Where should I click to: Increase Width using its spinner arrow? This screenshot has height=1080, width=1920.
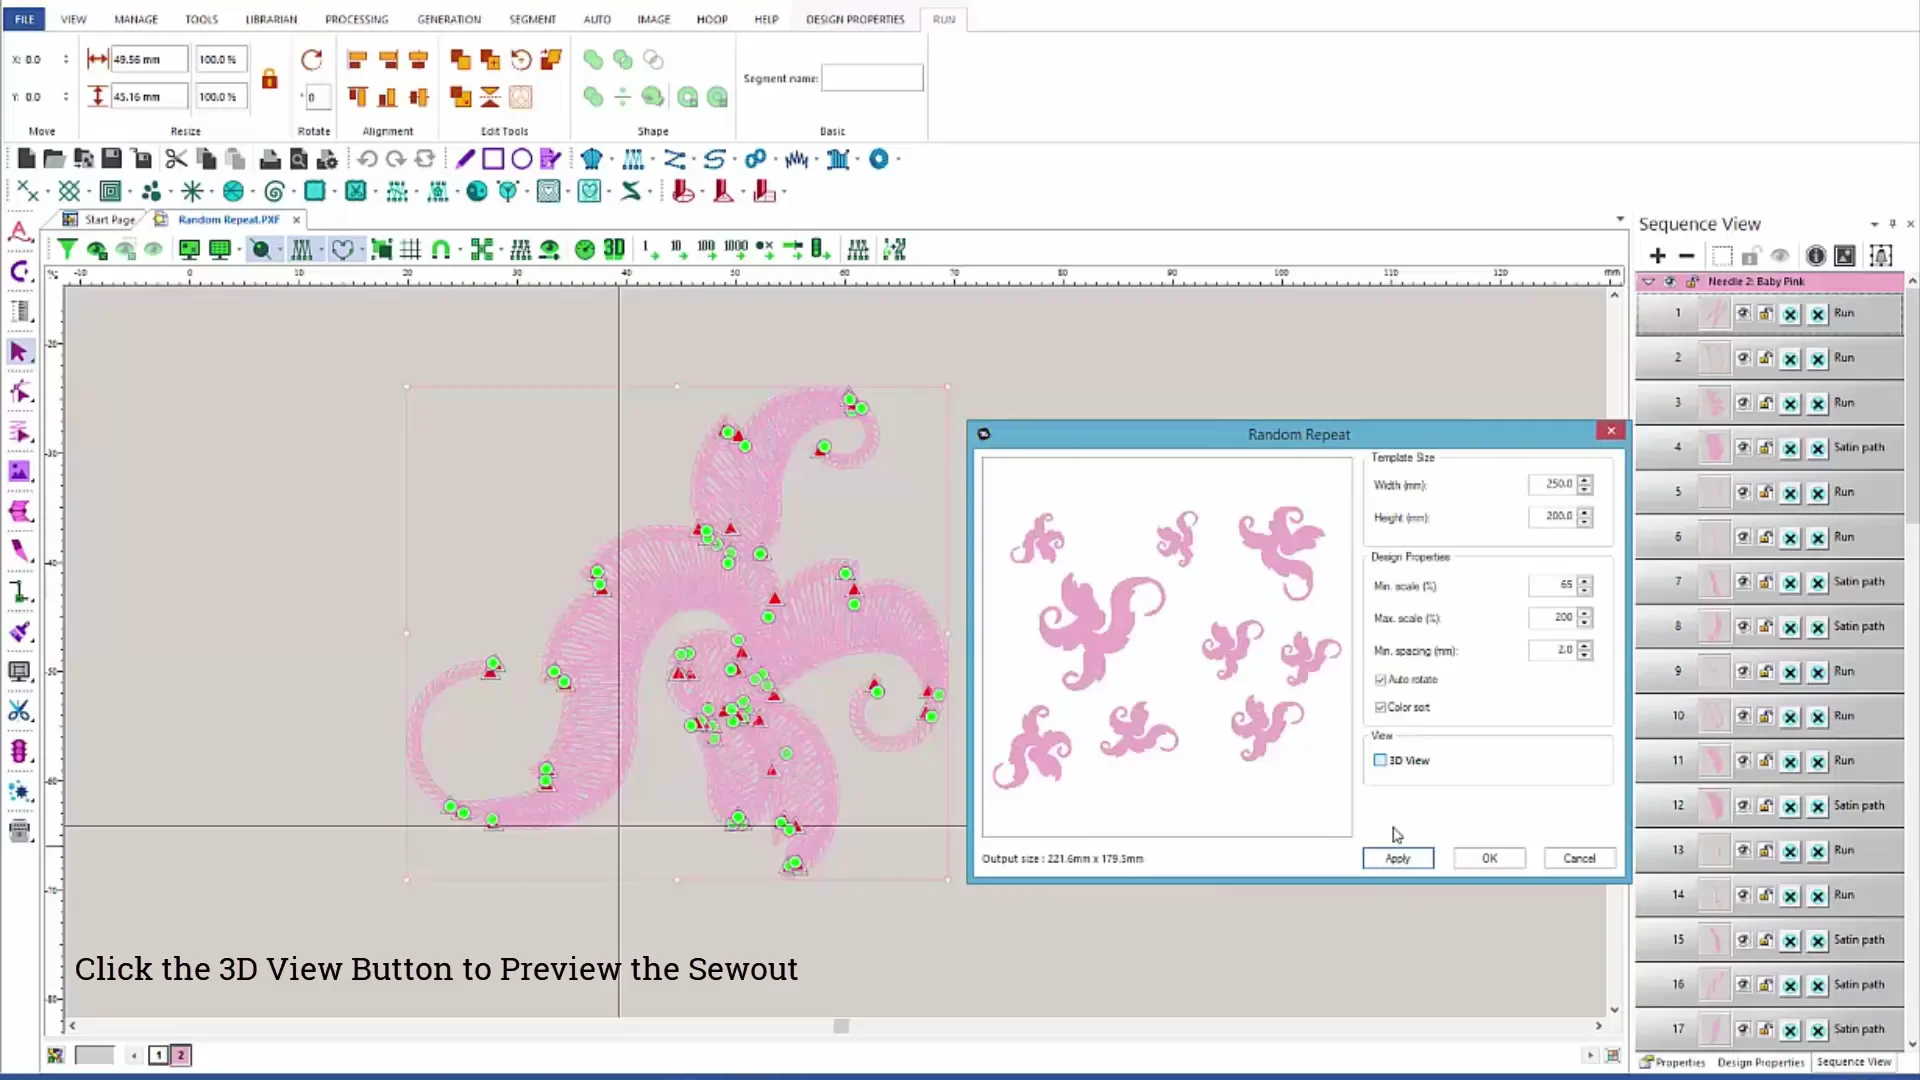pyautogui.click(x=1586, y=481)
